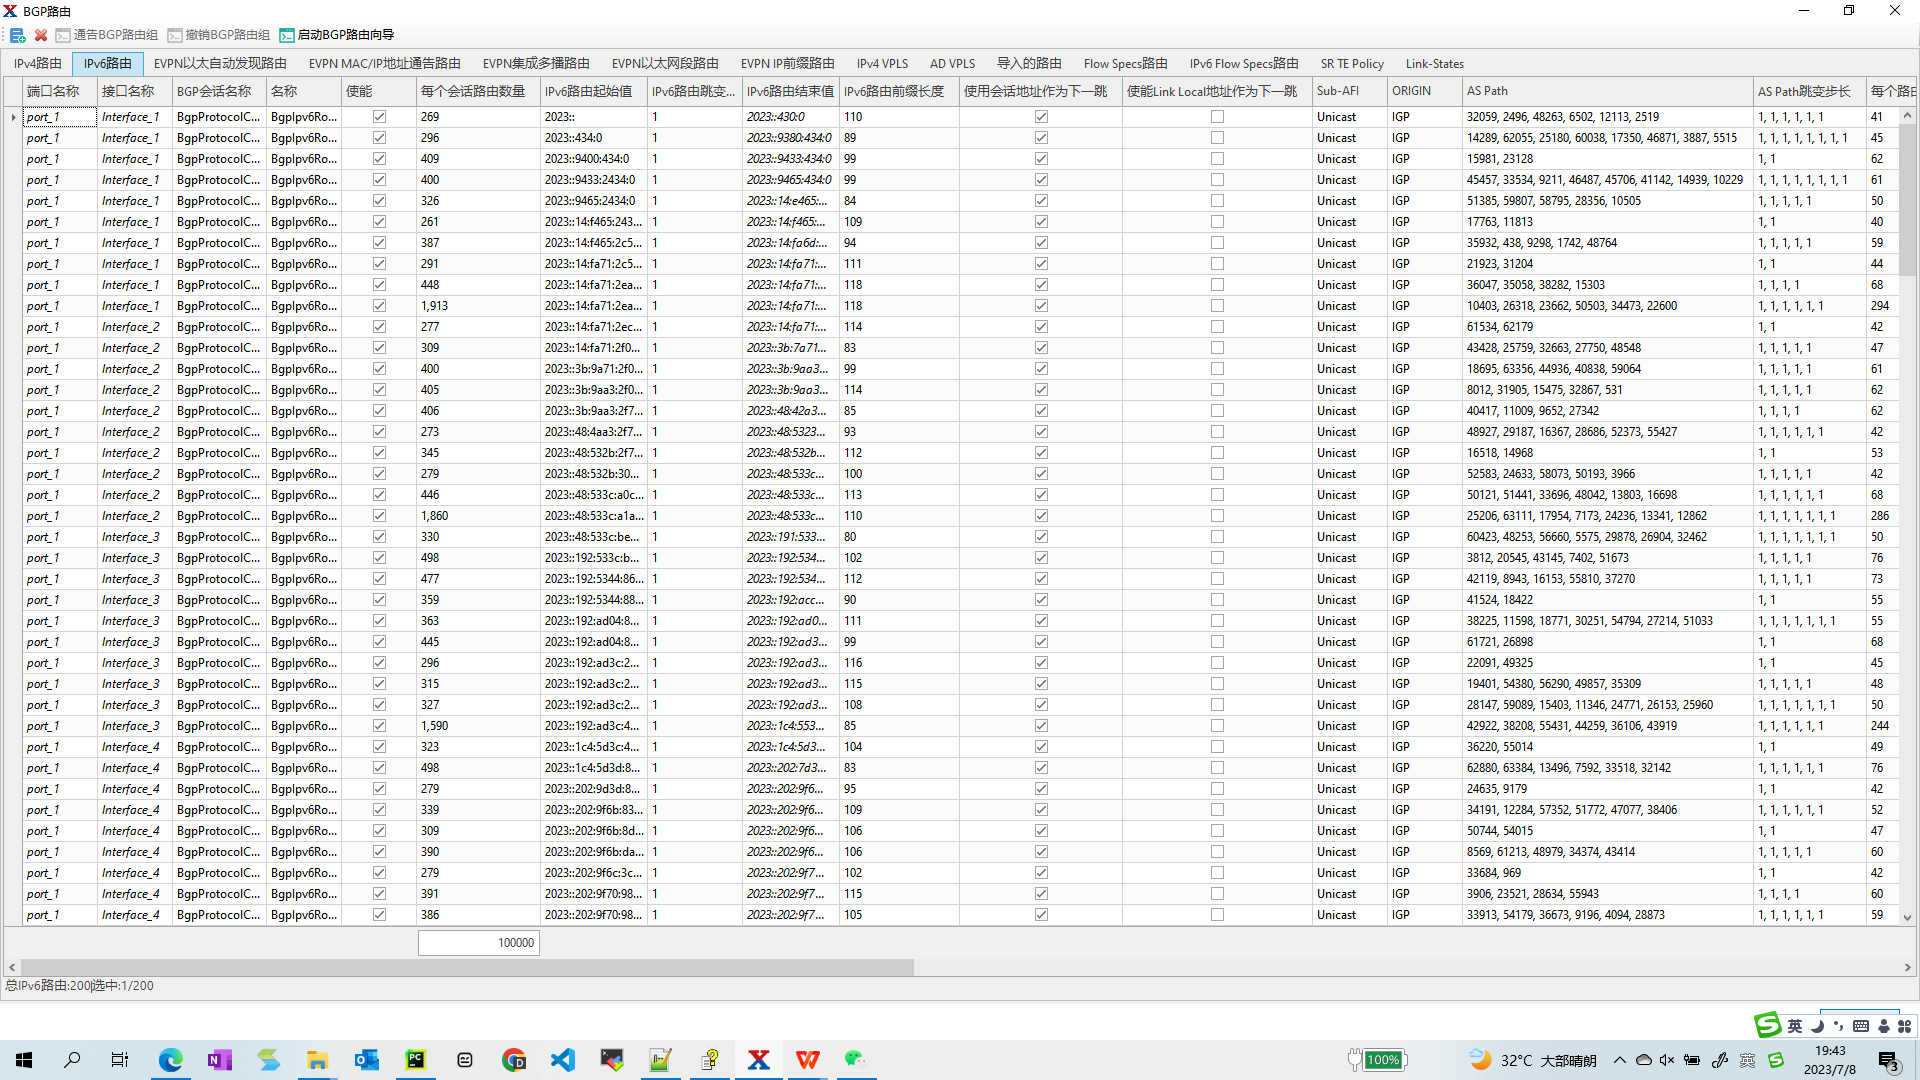Click 通告BGP路由组 toolbar item

pyautogui.click(x=107, y=35)
